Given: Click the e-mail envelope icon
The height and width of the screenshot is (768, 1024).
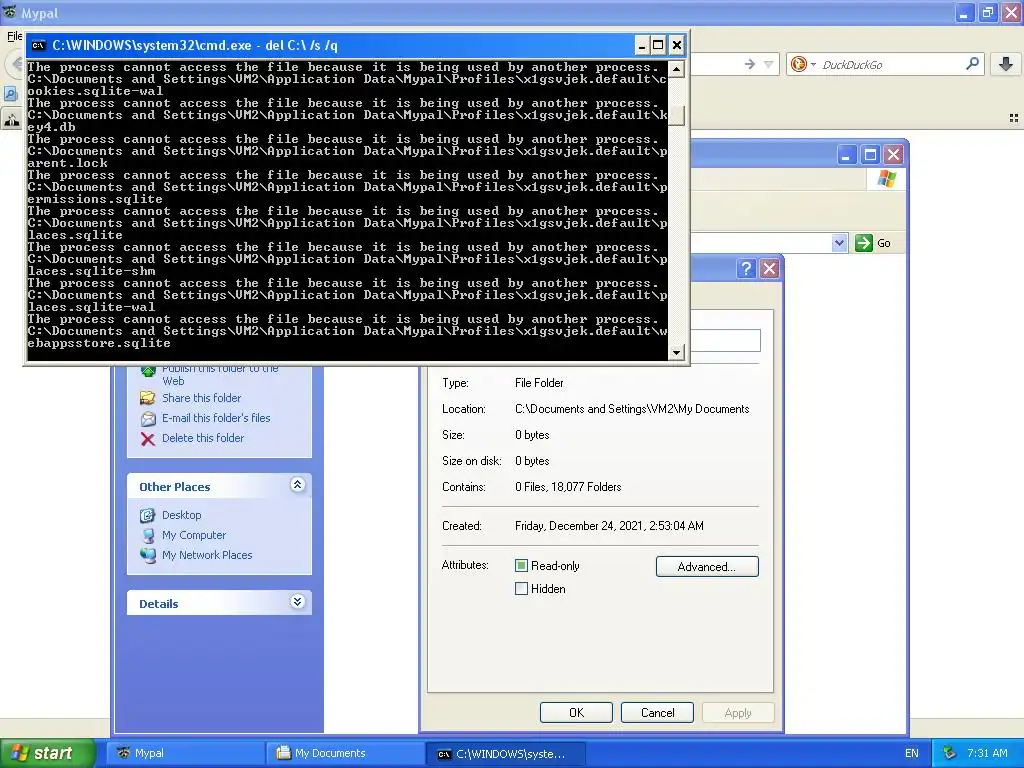Looking at the screenshot, I should coord(148,419).
